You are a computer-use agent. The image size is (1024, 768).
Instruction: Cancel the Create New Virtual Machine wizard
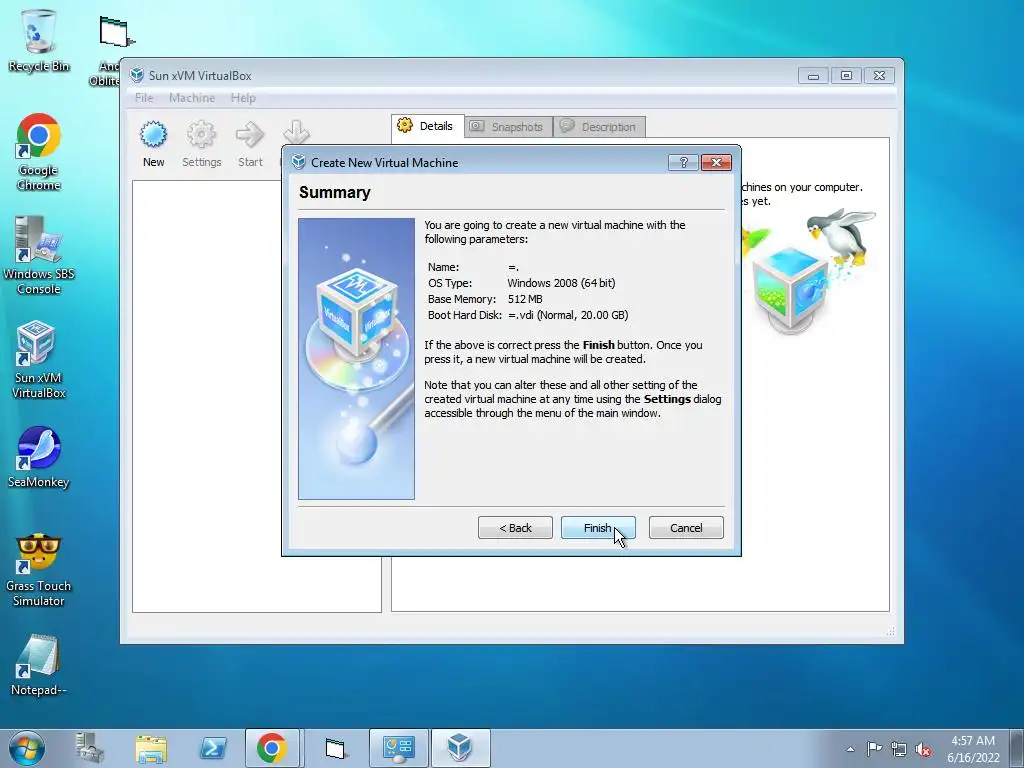[x=686, y=528]
